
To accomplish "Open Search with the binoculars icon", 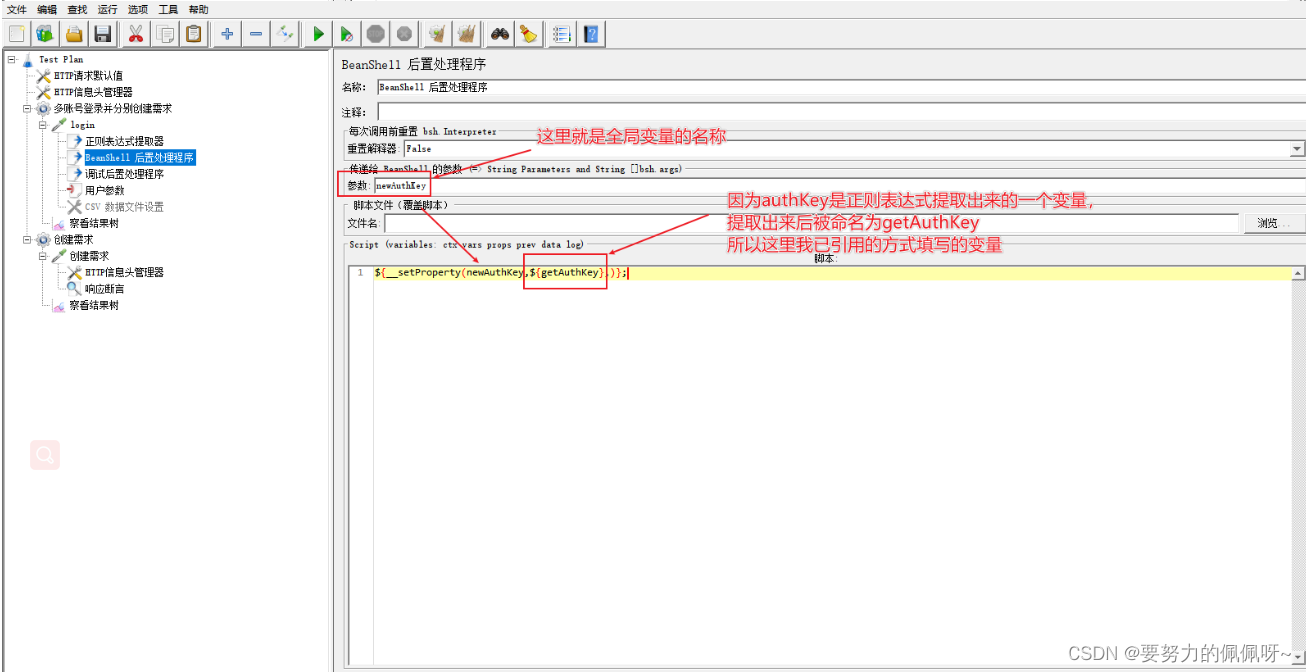I will click(500, 34).
